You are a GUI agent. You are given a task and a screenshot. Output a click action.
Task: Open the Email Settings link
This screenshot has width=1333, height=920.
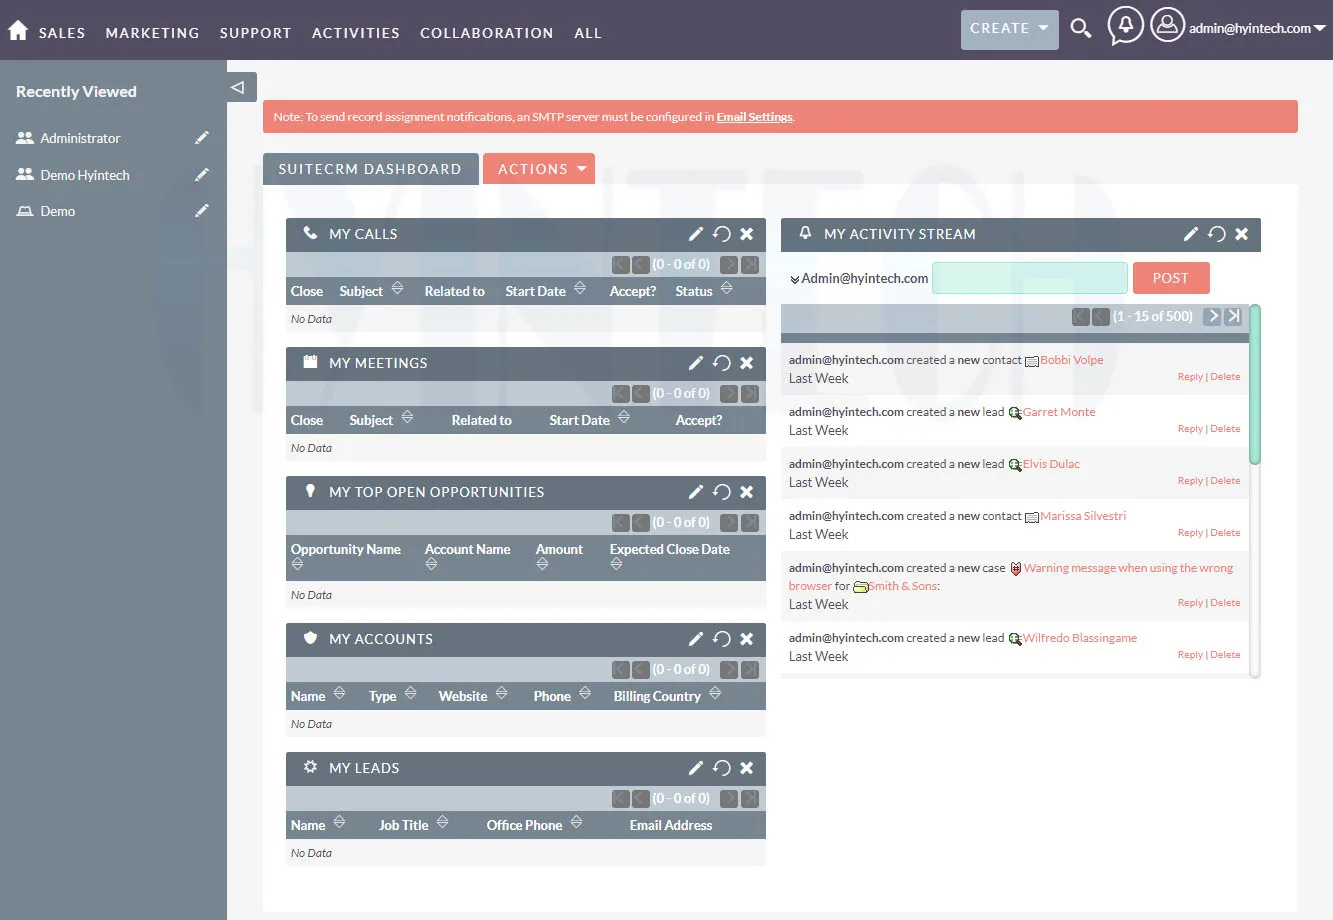tap(754, 117)
